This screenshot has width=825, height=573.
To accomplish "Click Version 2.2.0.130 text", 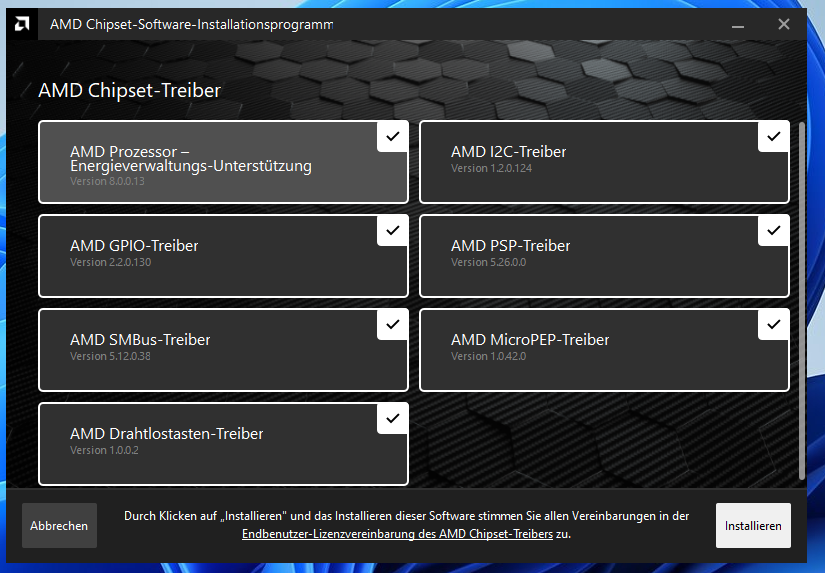I will pos(110,263).
